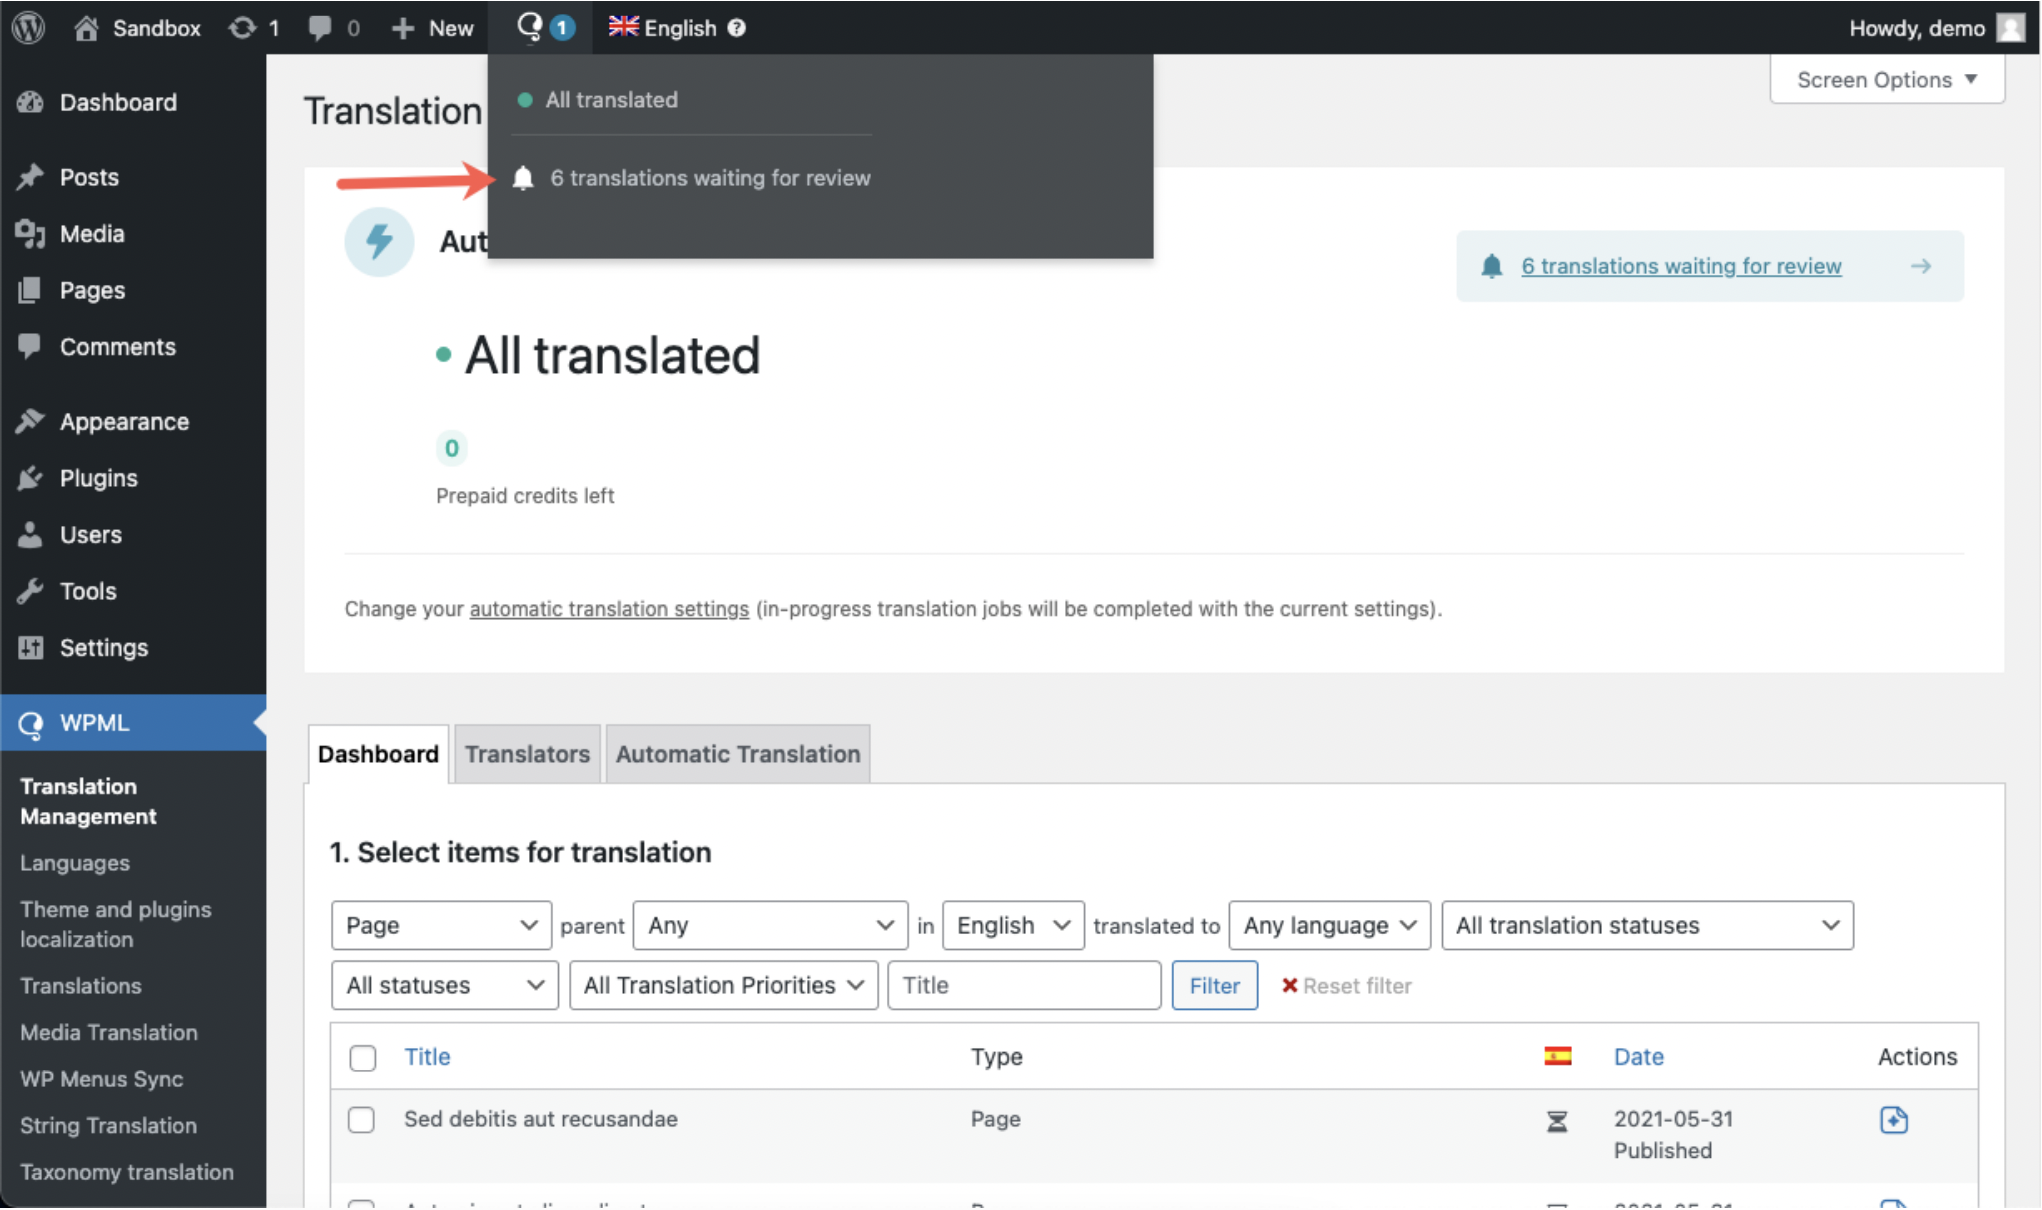Click the Filter button
This screenshot has height=1210, width=2042.
(x=1214, y=986)
